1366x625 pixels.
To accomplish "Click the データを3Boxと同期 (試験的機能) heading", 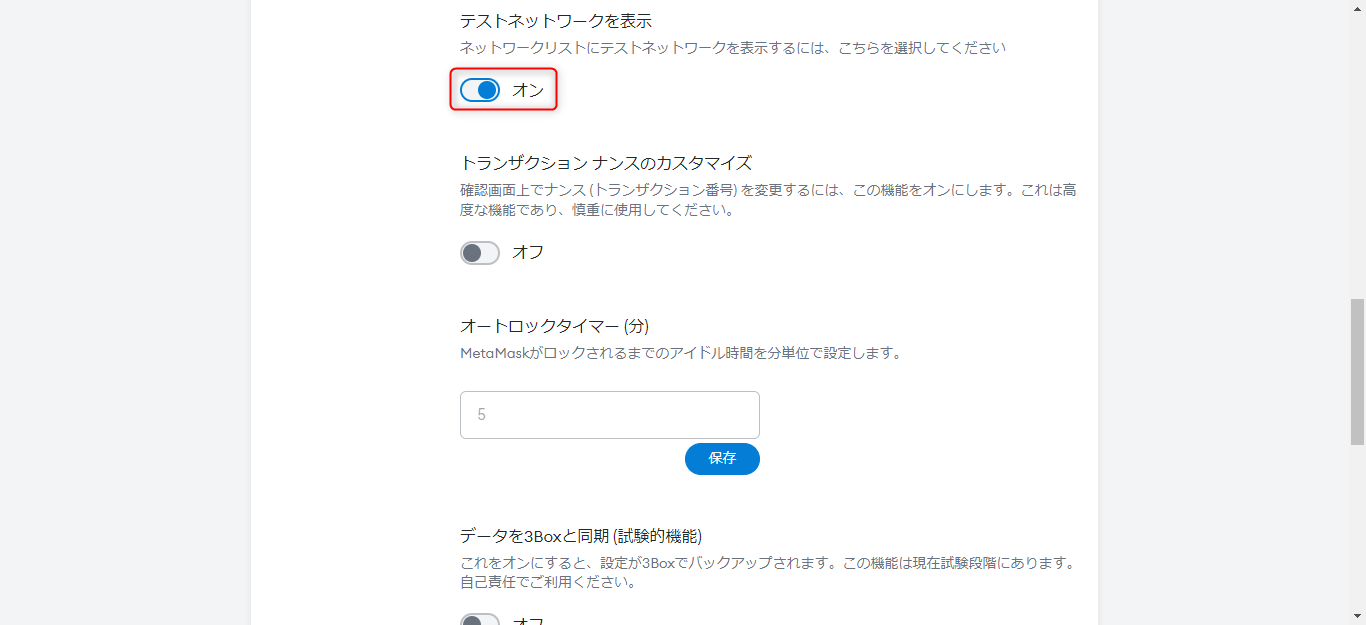I will 588,535.
